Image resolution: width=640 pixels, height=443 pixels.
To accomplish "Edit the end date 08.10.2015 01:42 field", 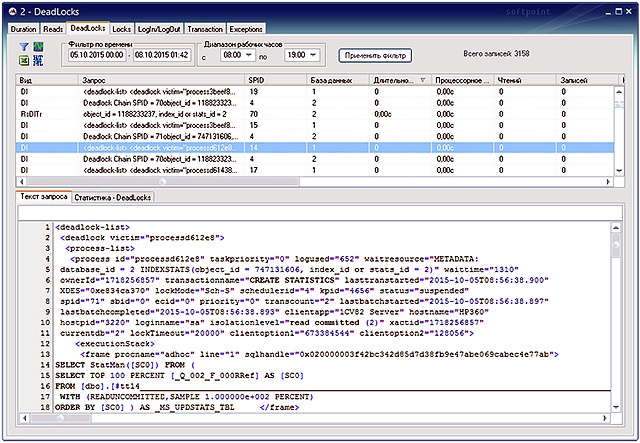I will tap(161, 55).
